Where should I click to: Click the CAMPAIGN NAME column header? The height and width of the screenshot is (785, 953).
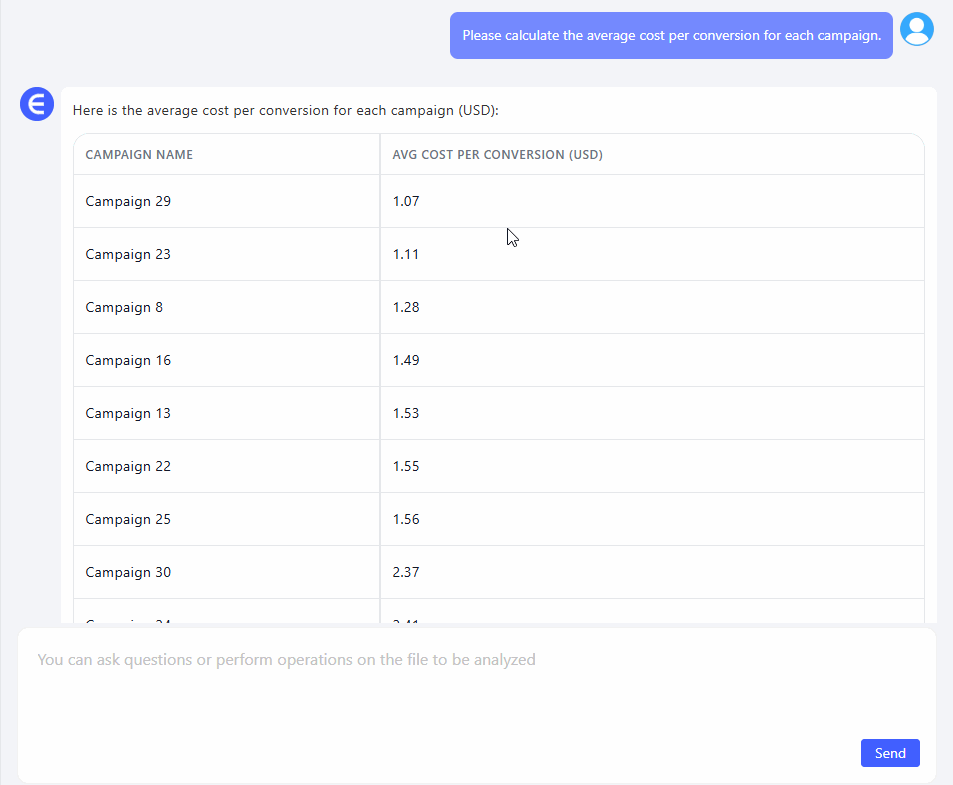point(139,155)
